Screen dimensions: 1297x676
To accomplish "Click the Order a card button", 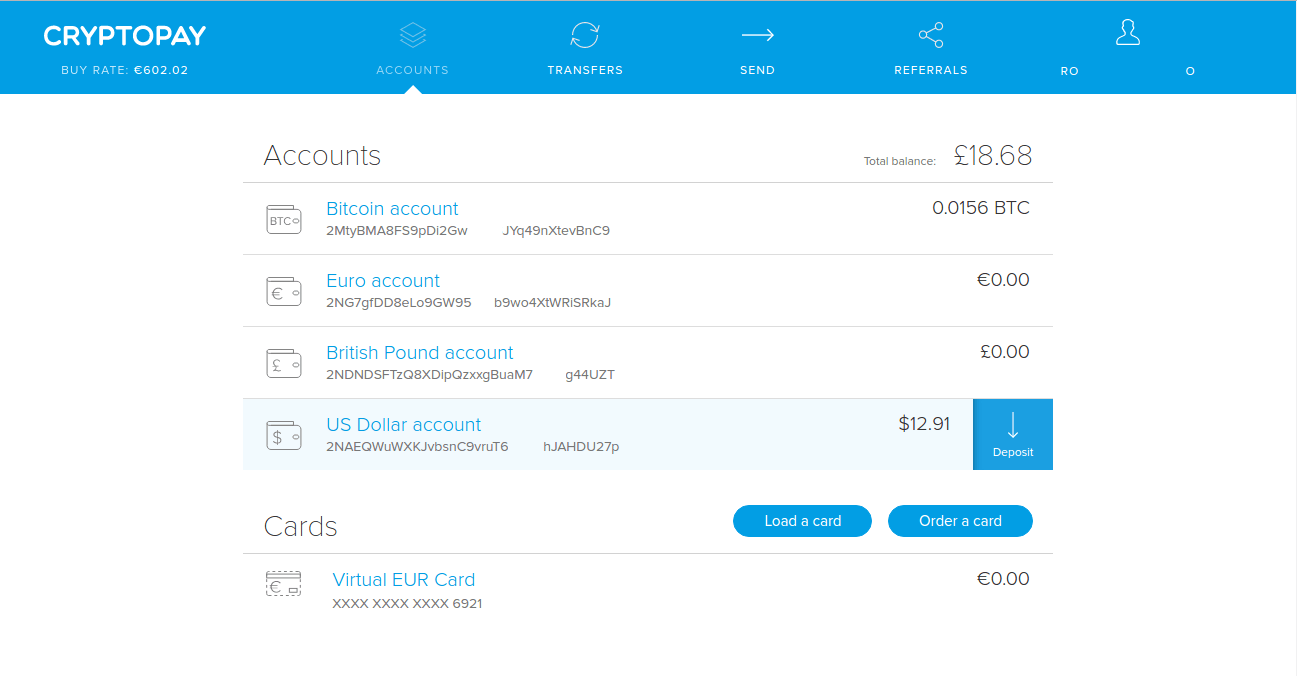I will click(959, 520).
